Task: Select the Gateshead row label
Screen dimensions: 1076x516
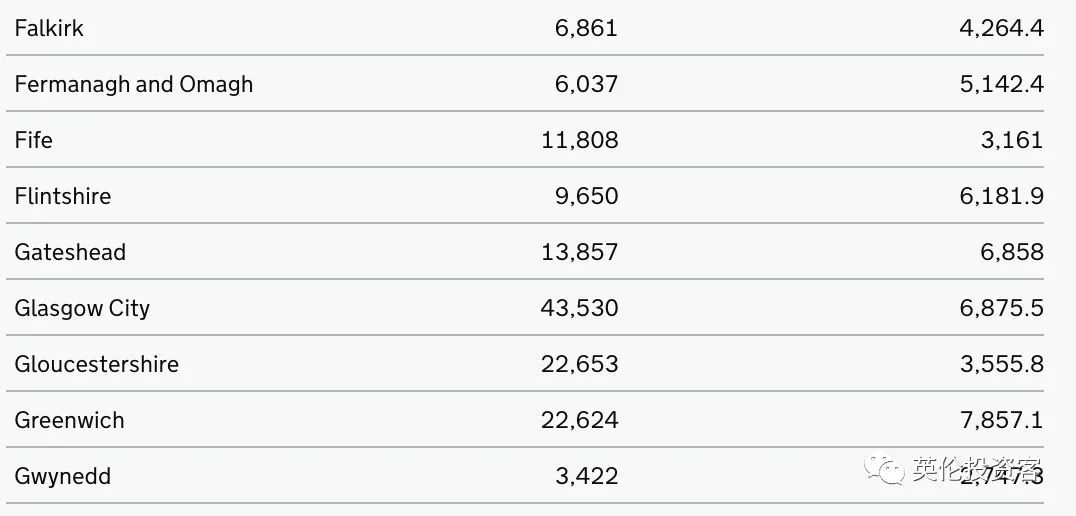Action: (x=70, y=253)
